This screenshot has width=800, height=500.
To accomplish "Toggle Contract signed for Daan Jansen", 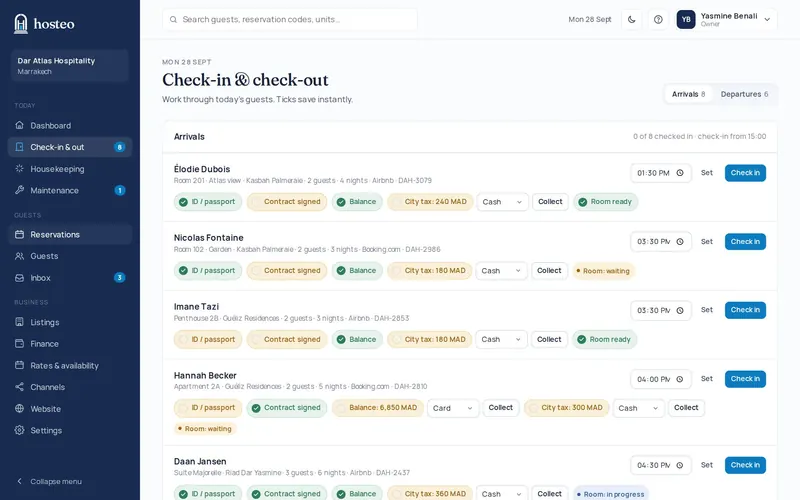I will (x=287, y=493).
